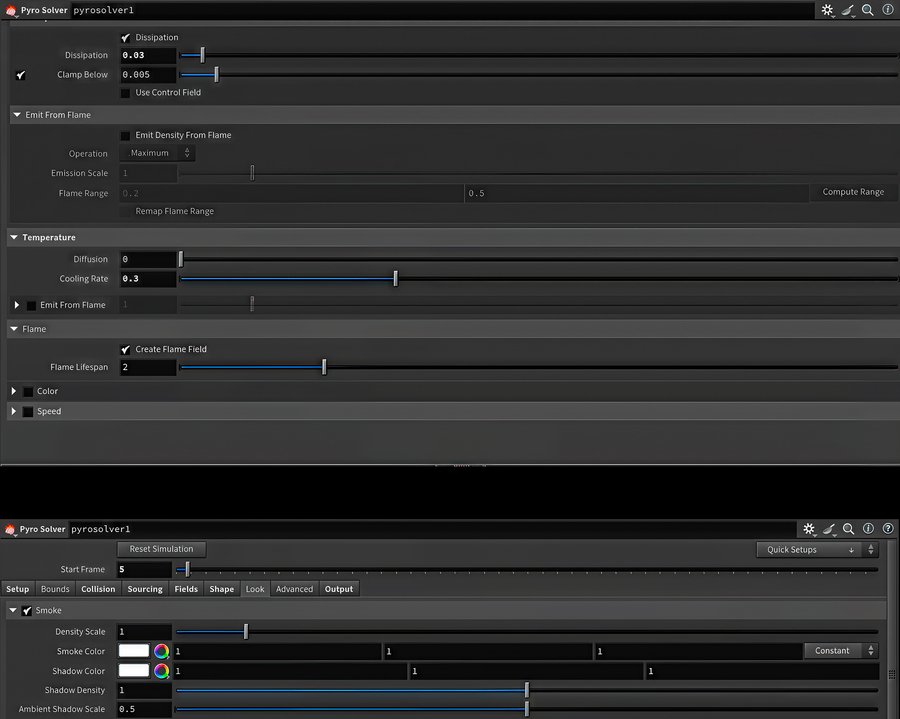The image size is (900, 719).
Task: Collapse the Emit From Flame density section
Action: point(17,115)
